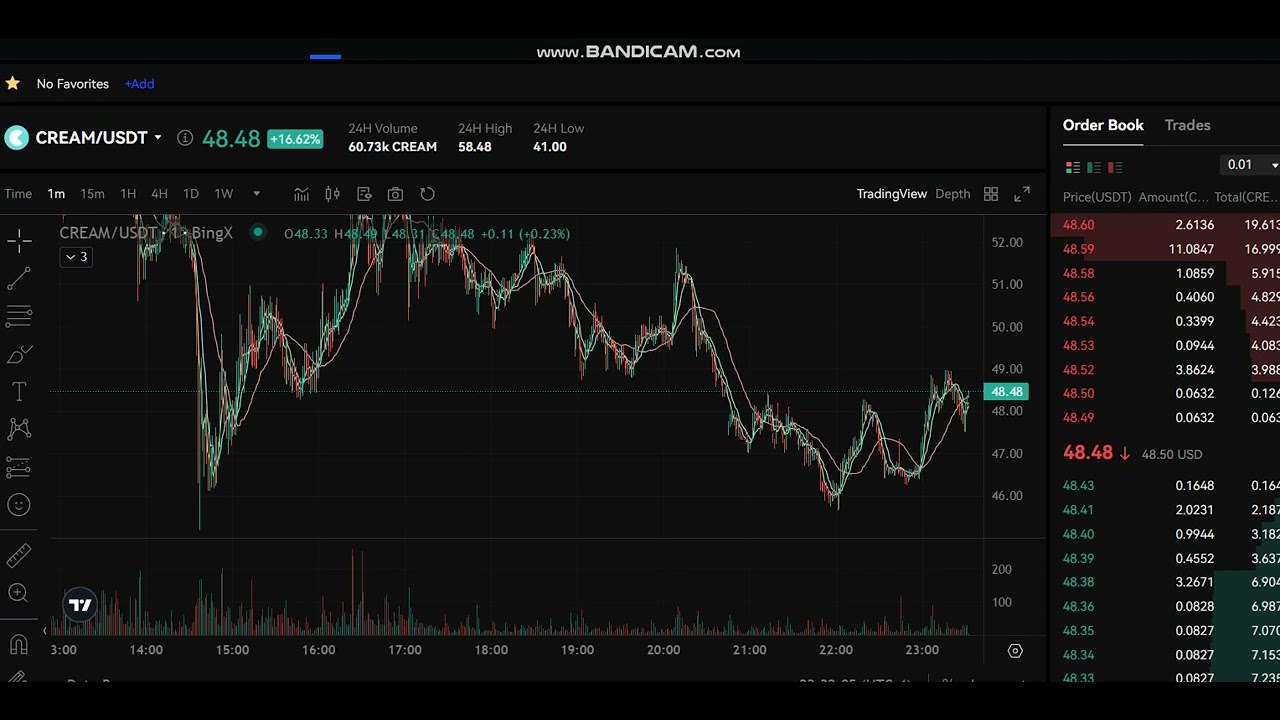Click the green market status dot

point(258,233)
